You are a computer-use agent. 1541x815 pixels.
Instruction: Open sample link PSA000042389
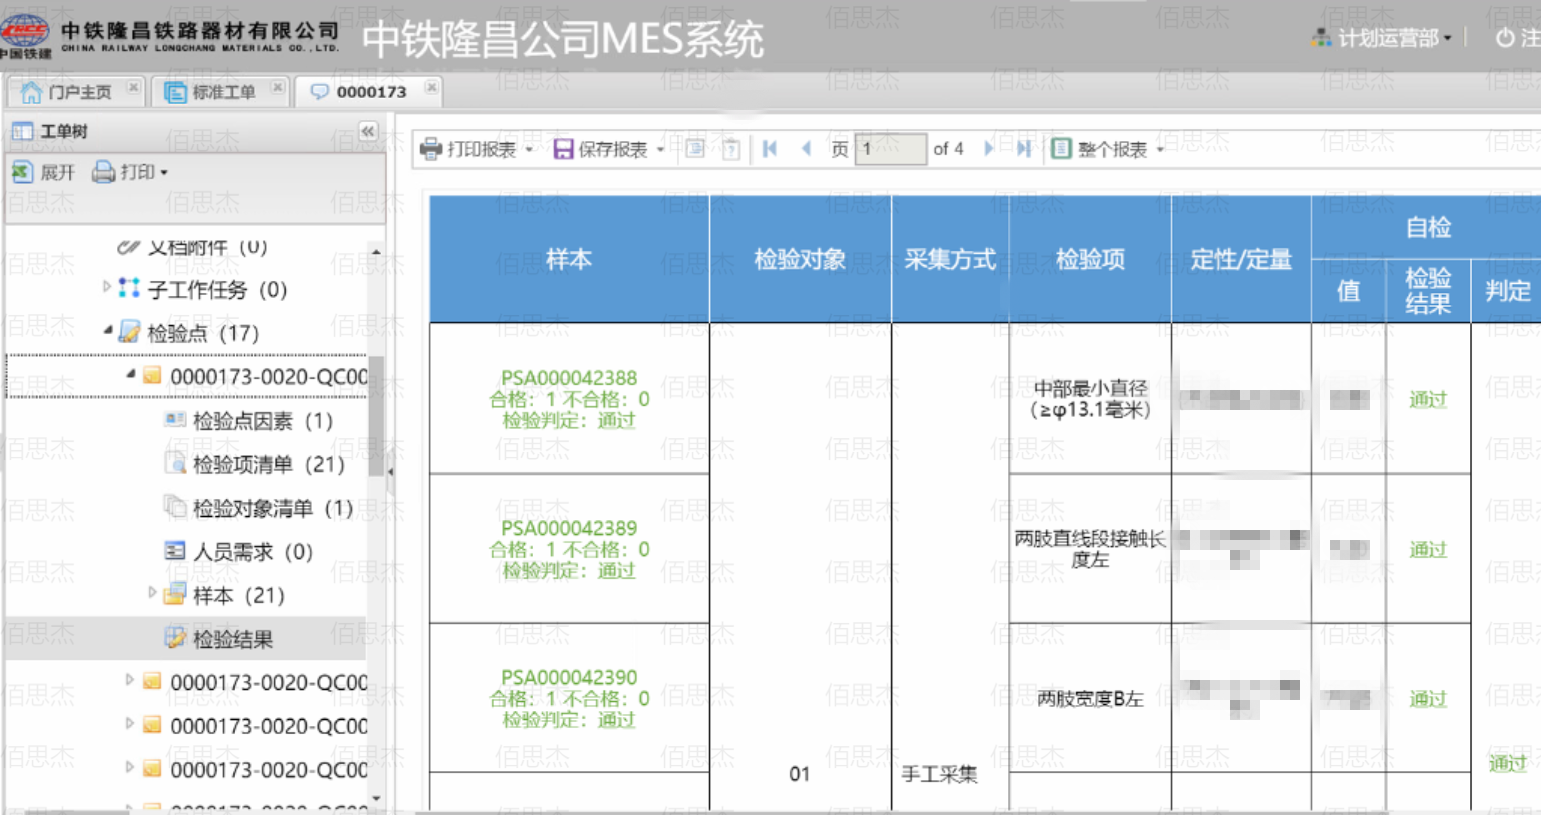569,528
